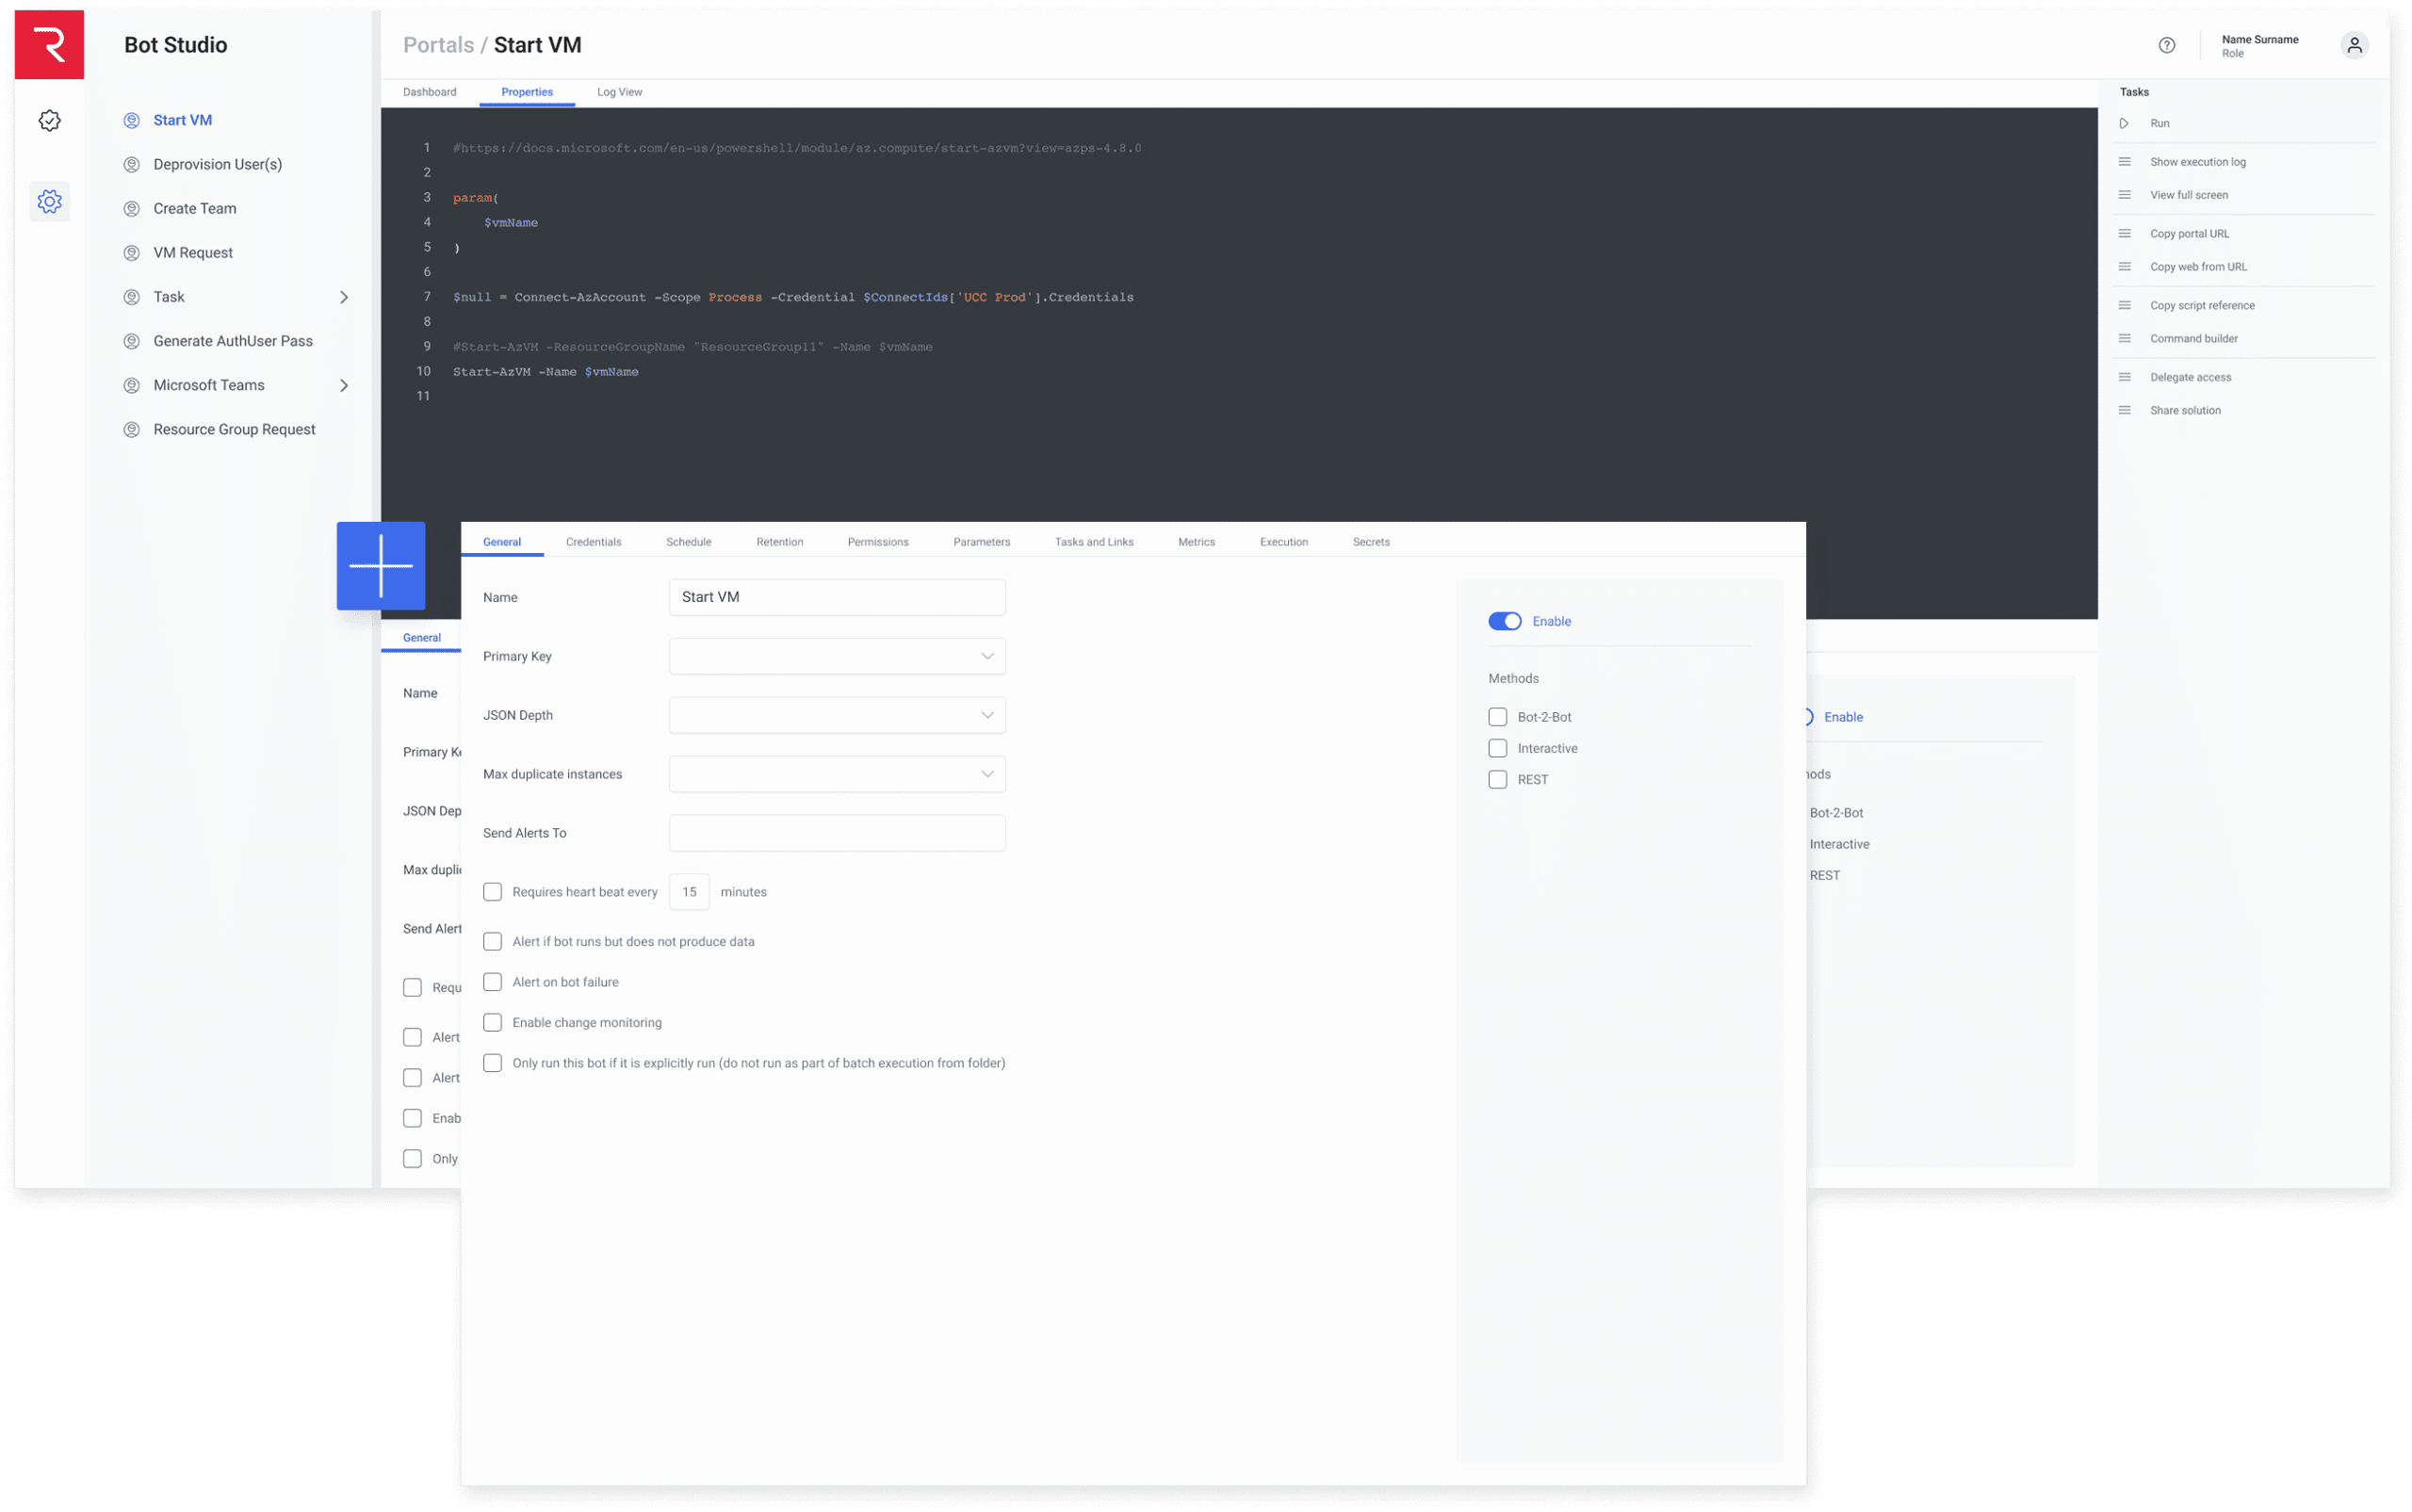
Task: Click the red R logo icon
Action: point(49,45)
